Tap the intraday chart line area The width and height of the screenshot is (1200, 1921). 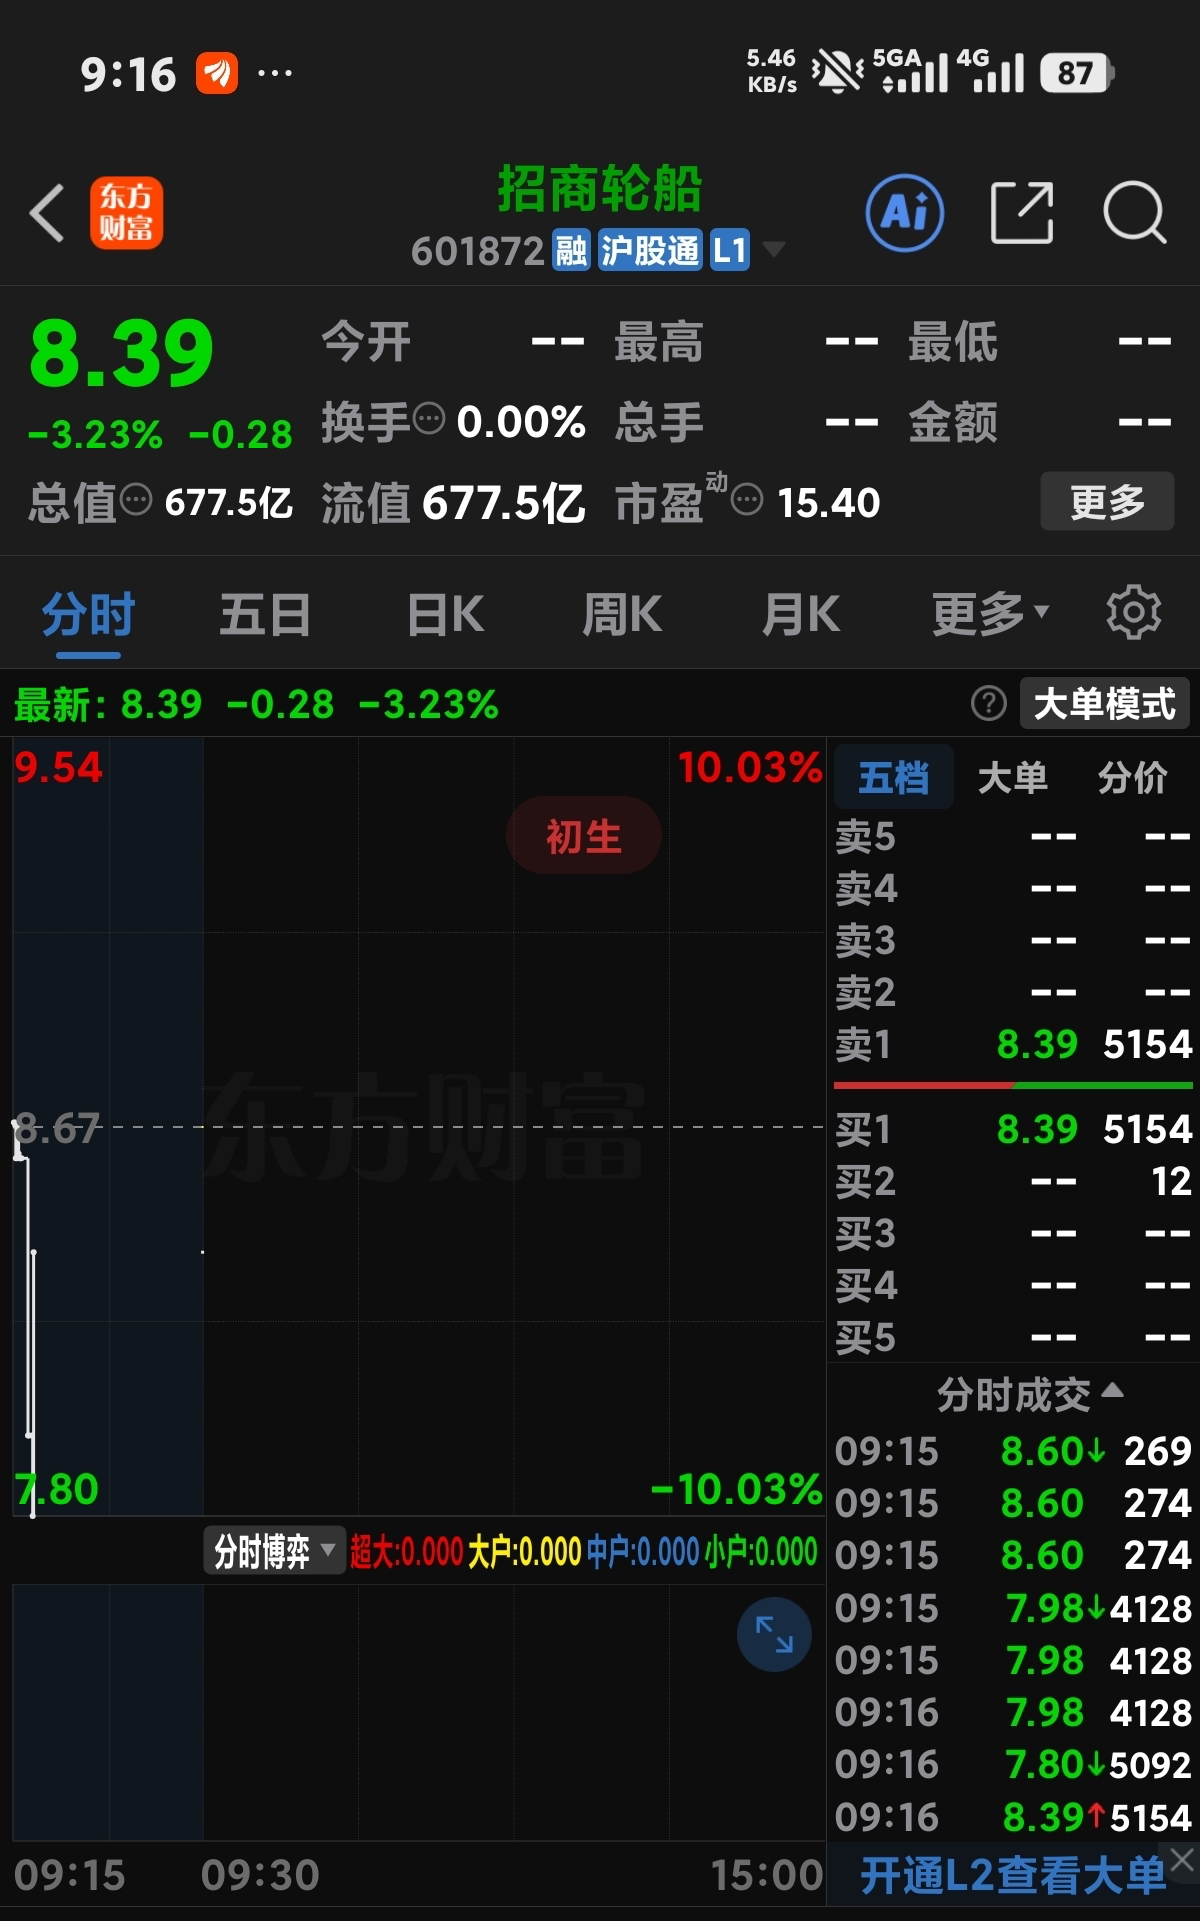coord(418,1127)
